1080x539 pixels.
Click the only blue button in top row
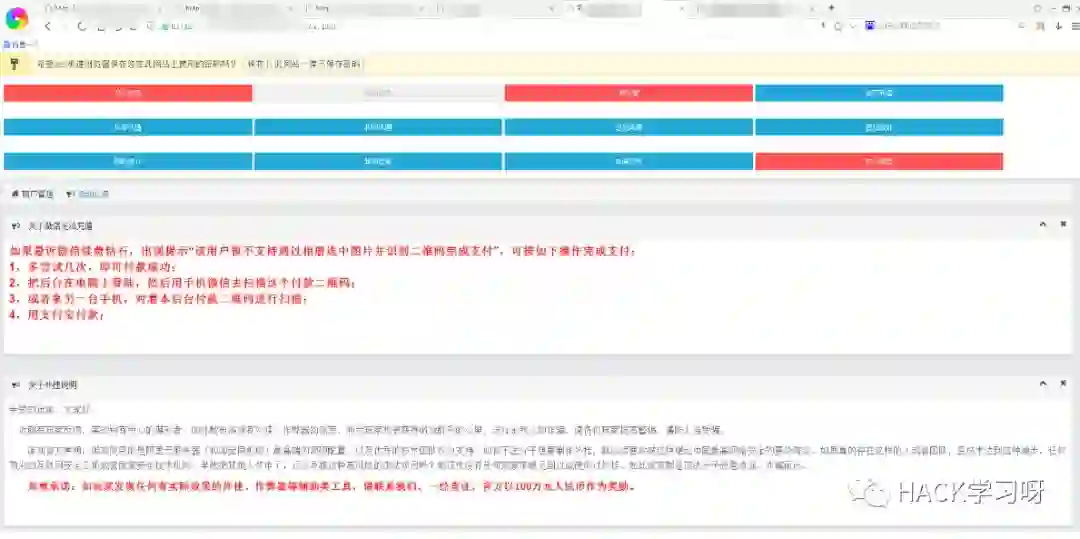click(879, 93)
